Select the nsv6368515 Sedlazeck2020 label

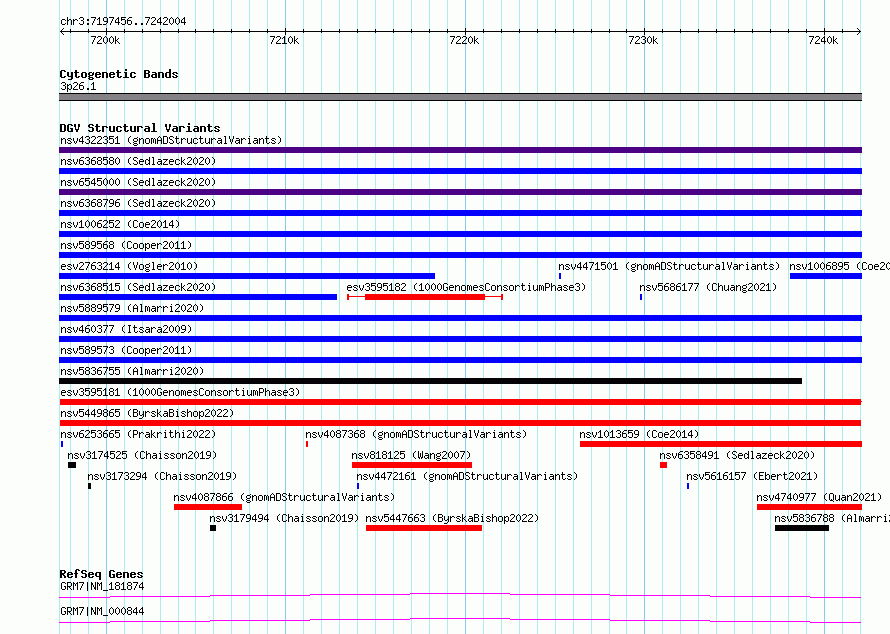point(138,287)
